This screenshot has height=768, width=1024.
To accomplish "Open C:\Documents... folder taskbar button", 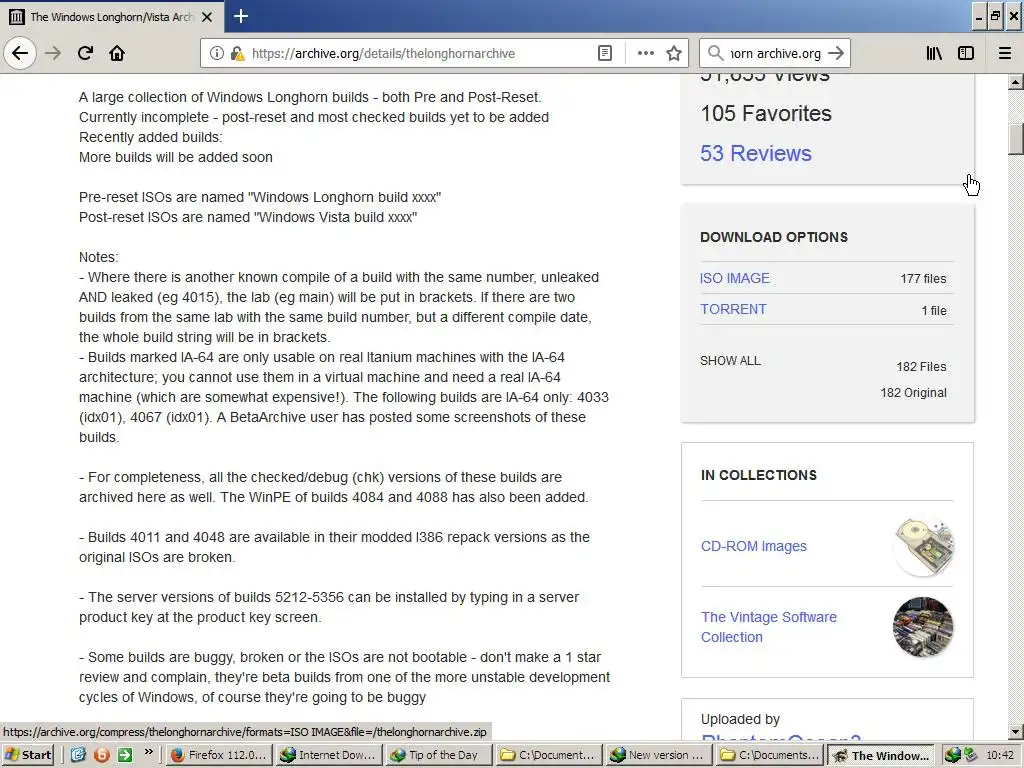I will (769, 755).
